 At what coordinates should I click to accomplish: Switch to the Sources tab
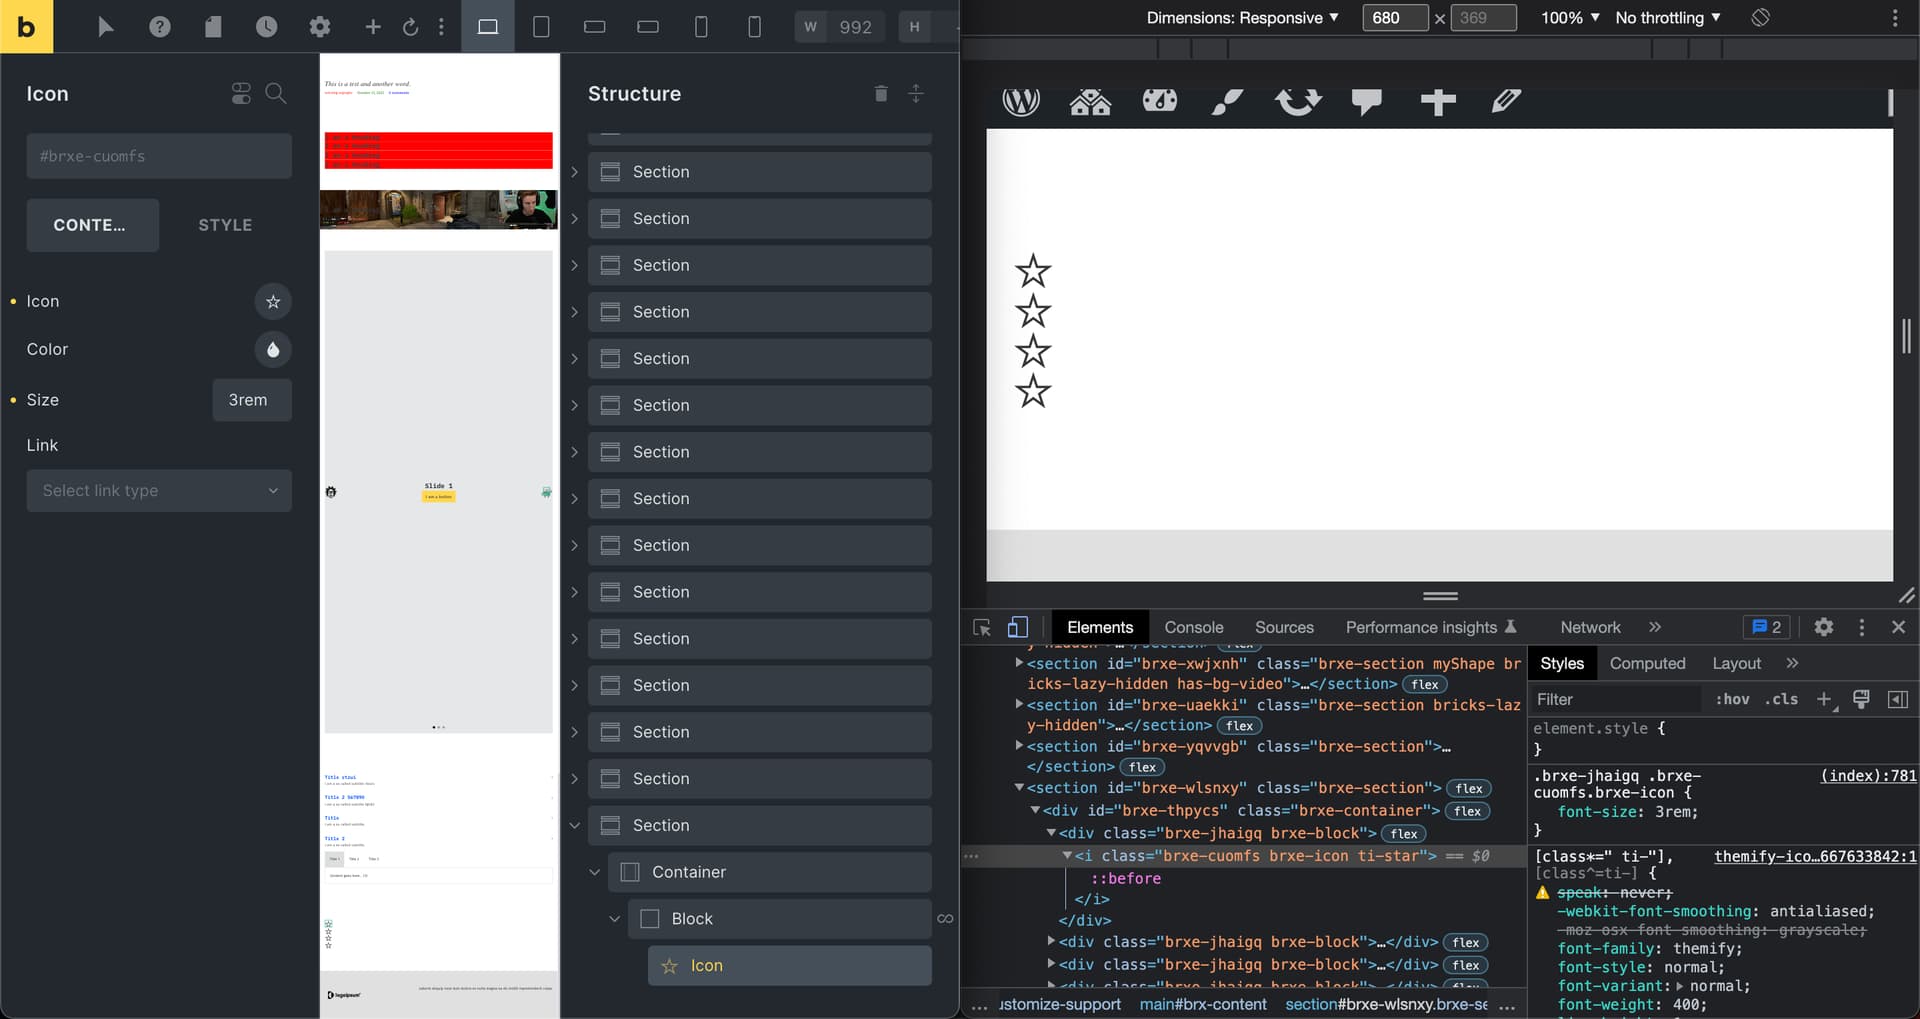(1284, 628)
